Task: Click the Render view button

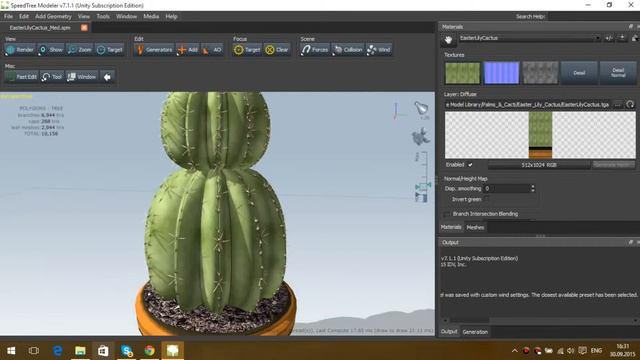Action: click(20, 50)
